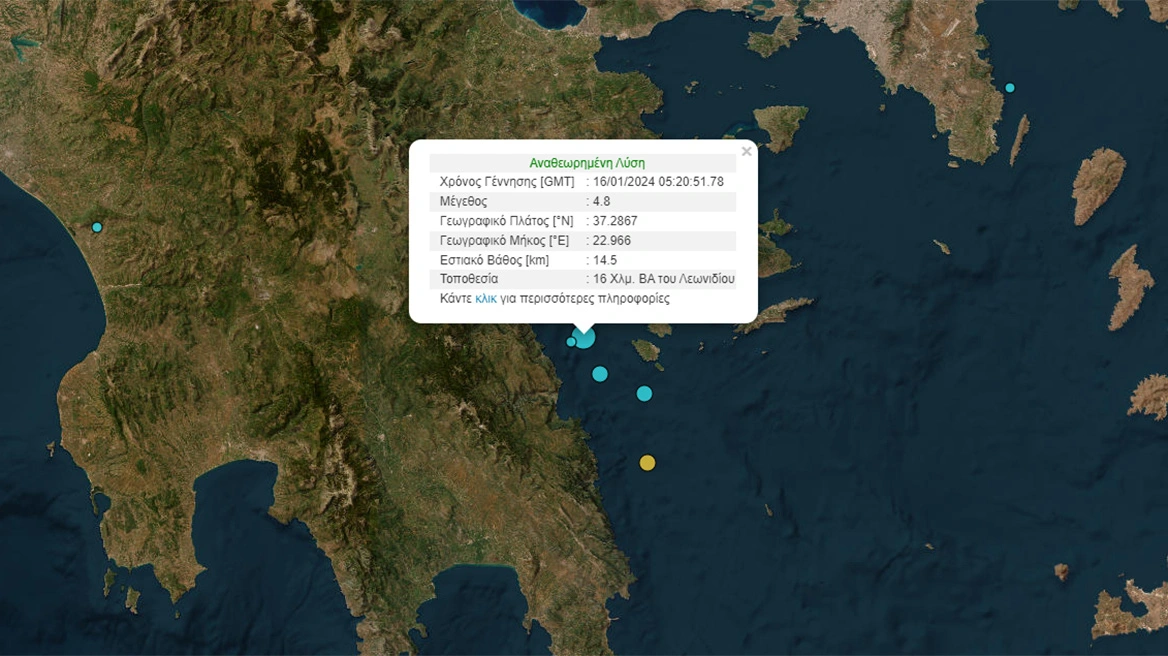This screenshot has width=1168, height=656.
Task: Click the medium cyan marker just below largest marker
Action: 600,374
